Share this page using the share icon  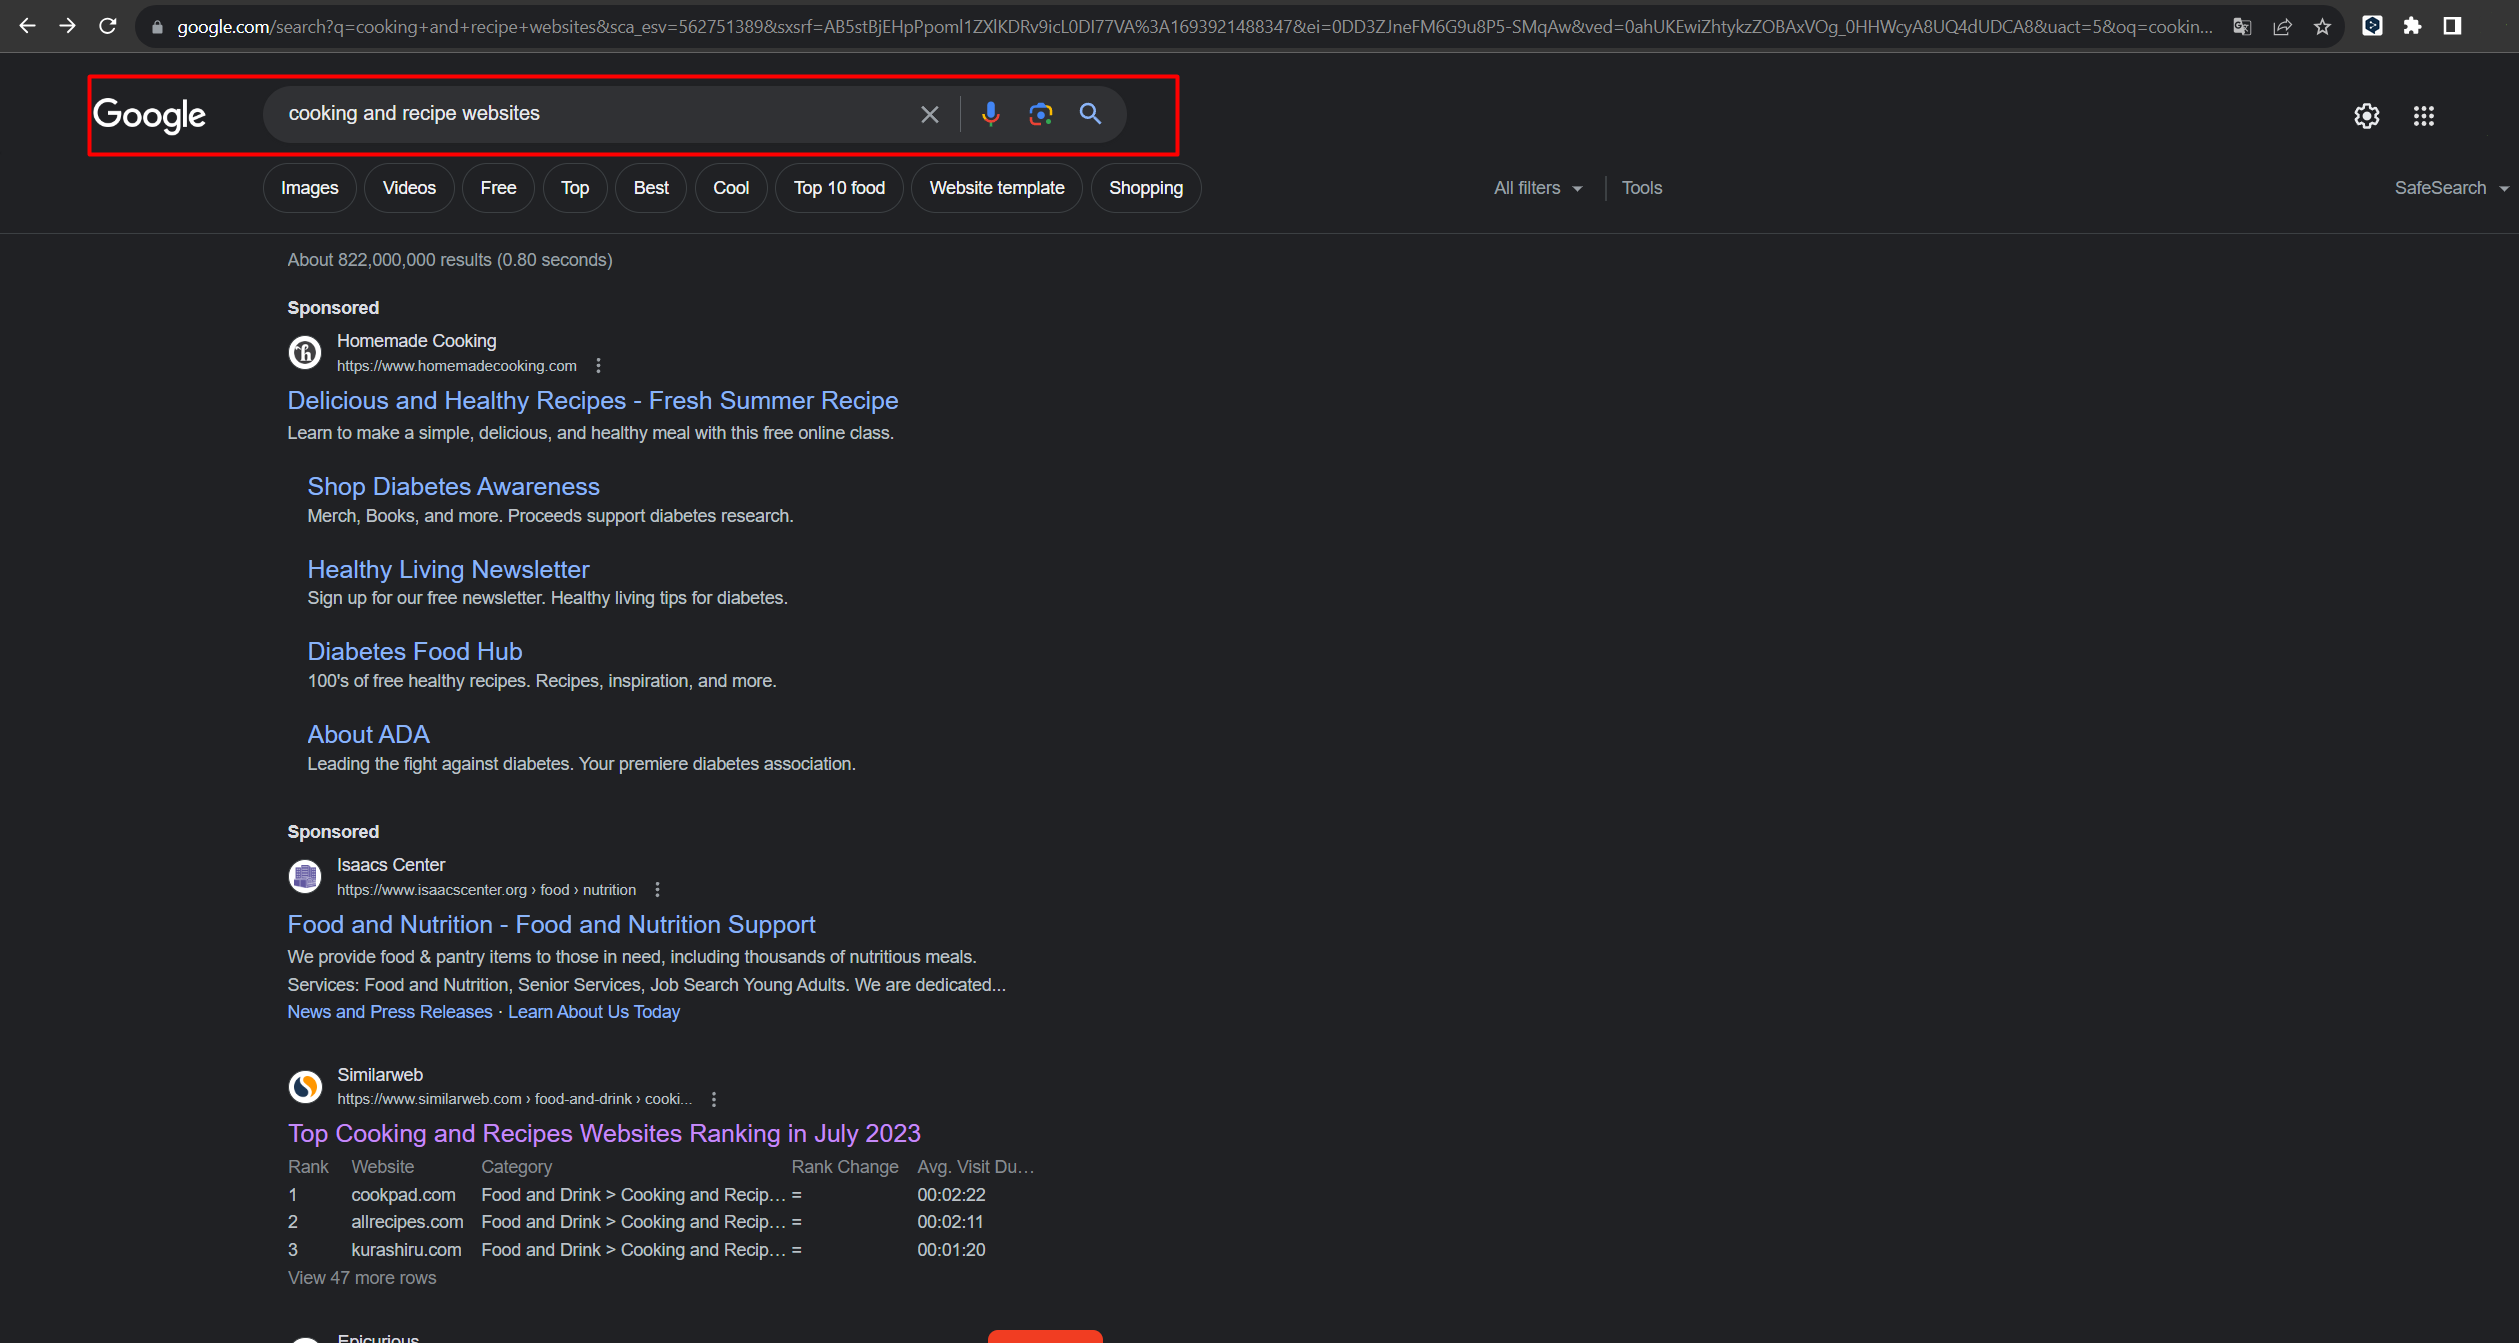[2282, 27]
